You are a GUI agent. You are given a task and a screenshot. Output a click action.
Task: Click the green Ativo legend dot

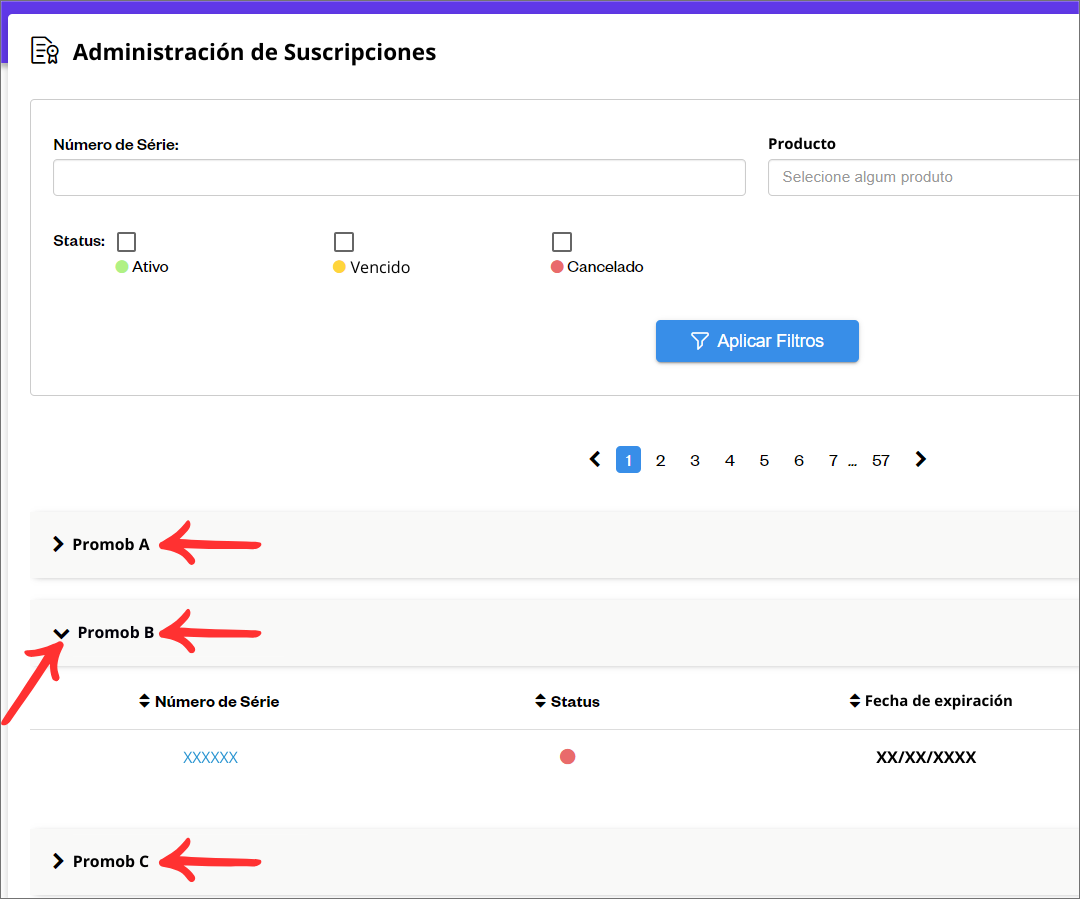click(122, 267)
